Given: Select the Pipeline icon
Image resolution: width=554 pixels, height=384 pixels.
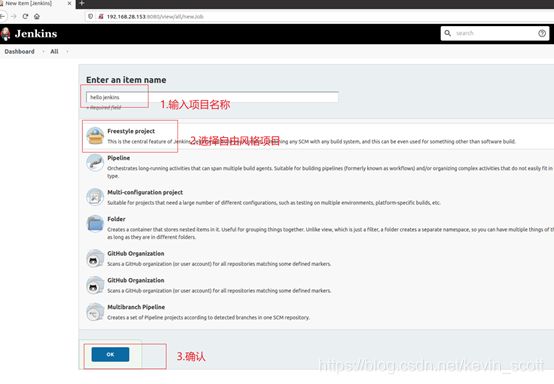Looking at the screenshot, I should tap(95, 163).
